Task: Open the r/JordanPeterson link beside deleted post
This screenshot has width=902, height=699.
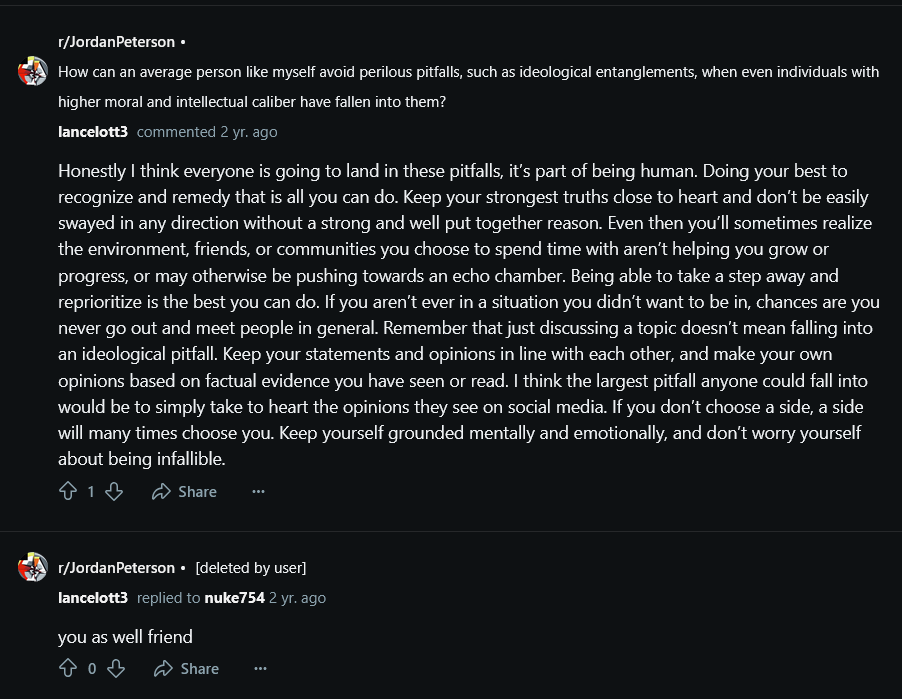Action: point(116,568)
